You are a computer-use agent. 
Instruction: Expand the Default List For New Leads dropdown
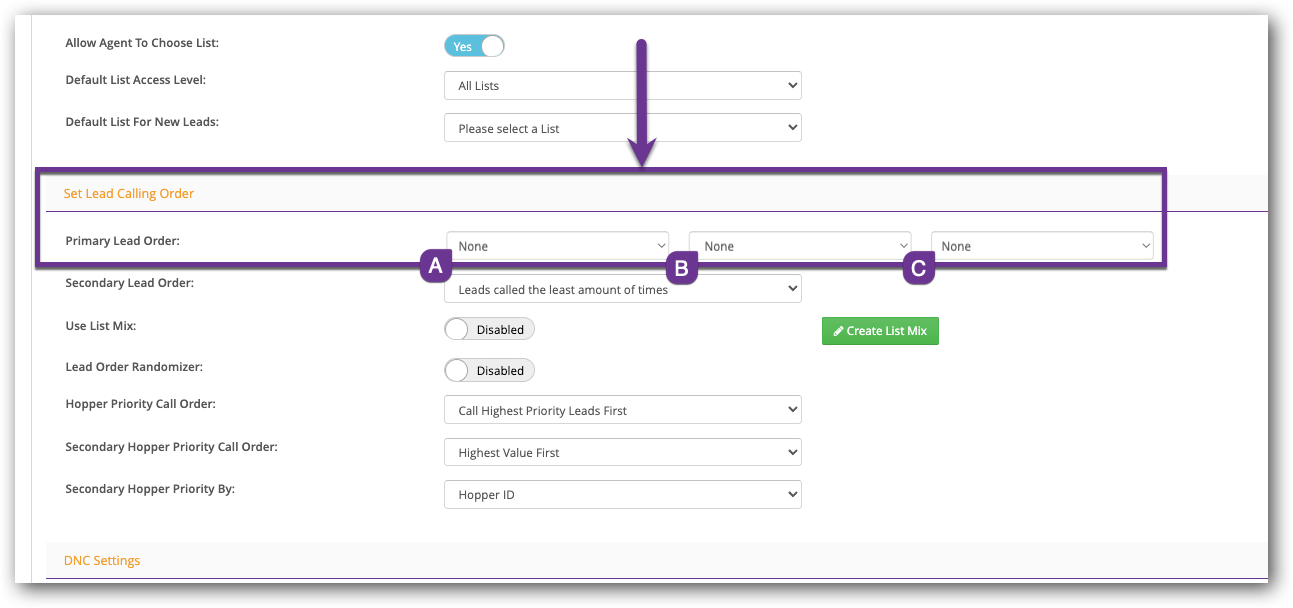pyautogui.click(x=622, y=128)
